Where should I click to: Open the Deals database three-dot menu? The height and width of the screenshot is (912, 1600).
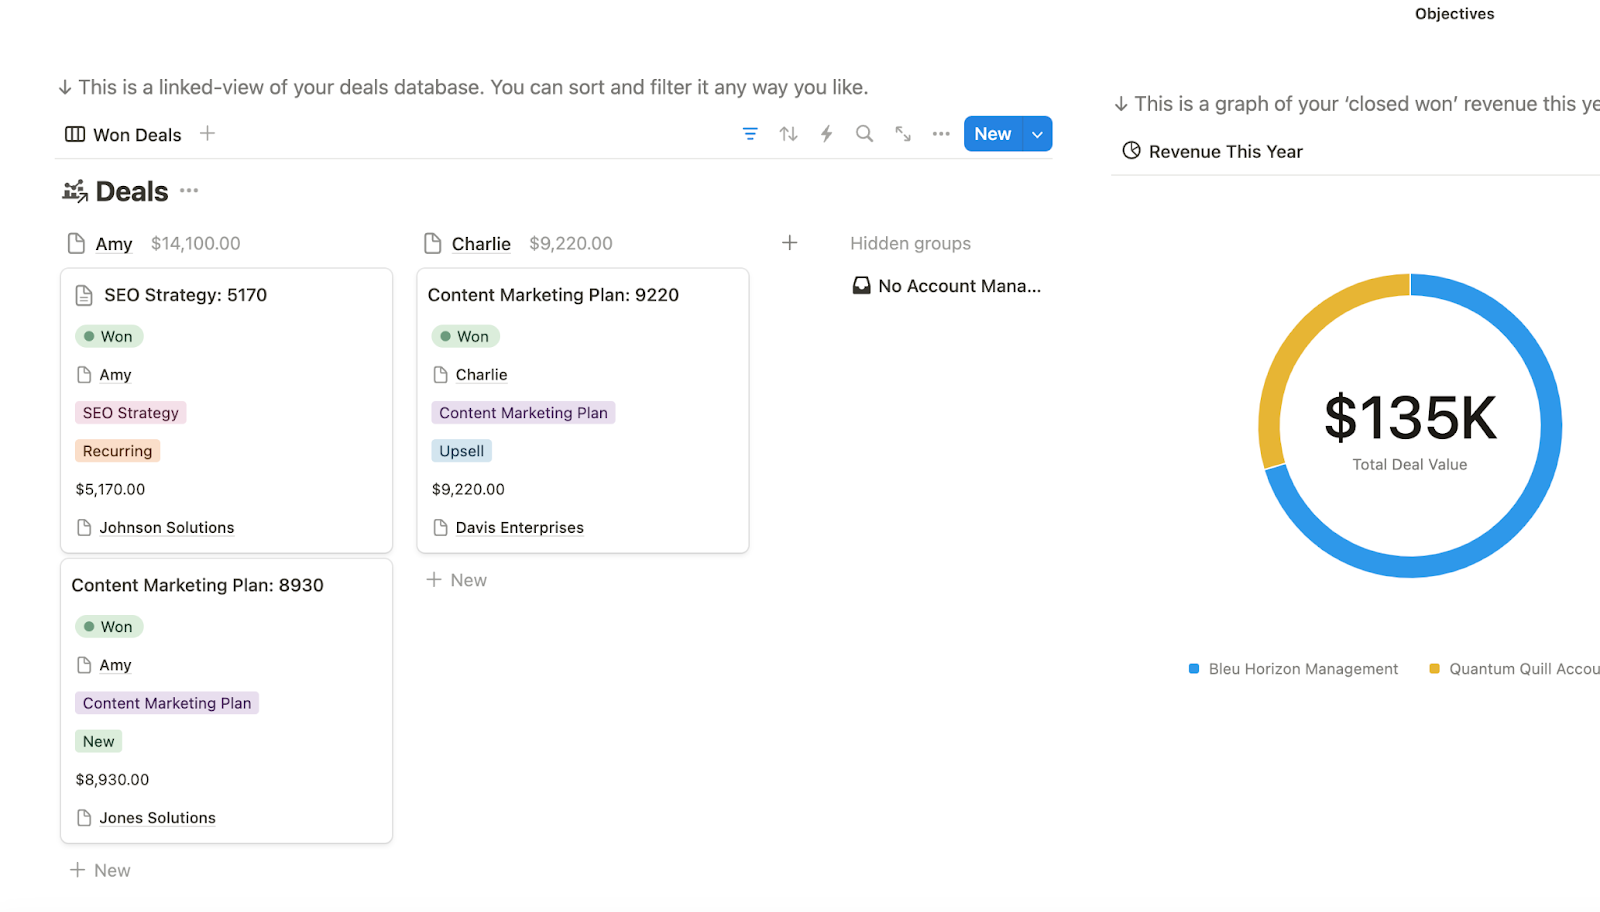189,190
